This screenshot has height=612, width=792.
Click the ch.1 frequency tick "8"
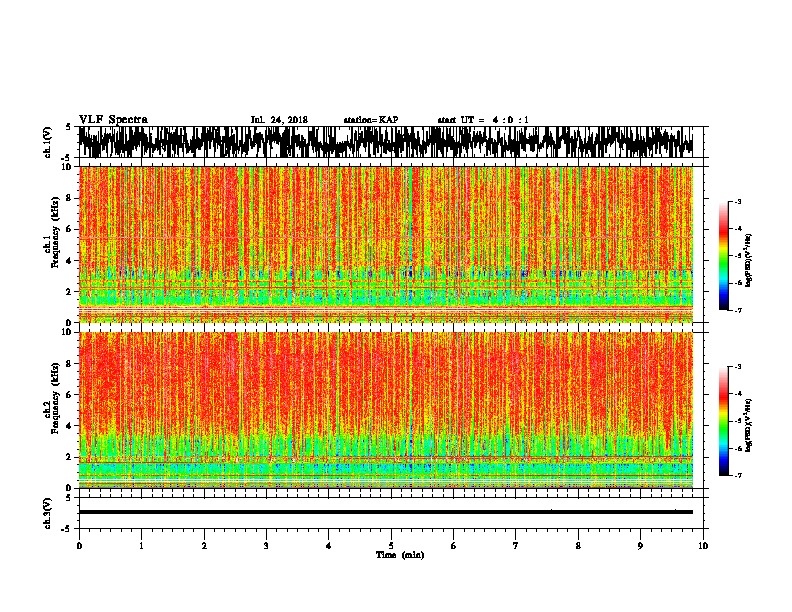point(70,198)
